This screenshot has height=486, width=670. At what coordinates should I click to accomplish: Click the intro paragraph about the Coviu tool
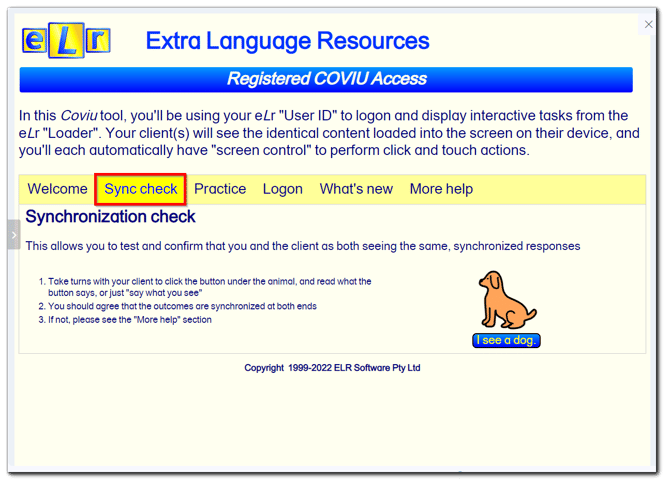coord(323,132)
